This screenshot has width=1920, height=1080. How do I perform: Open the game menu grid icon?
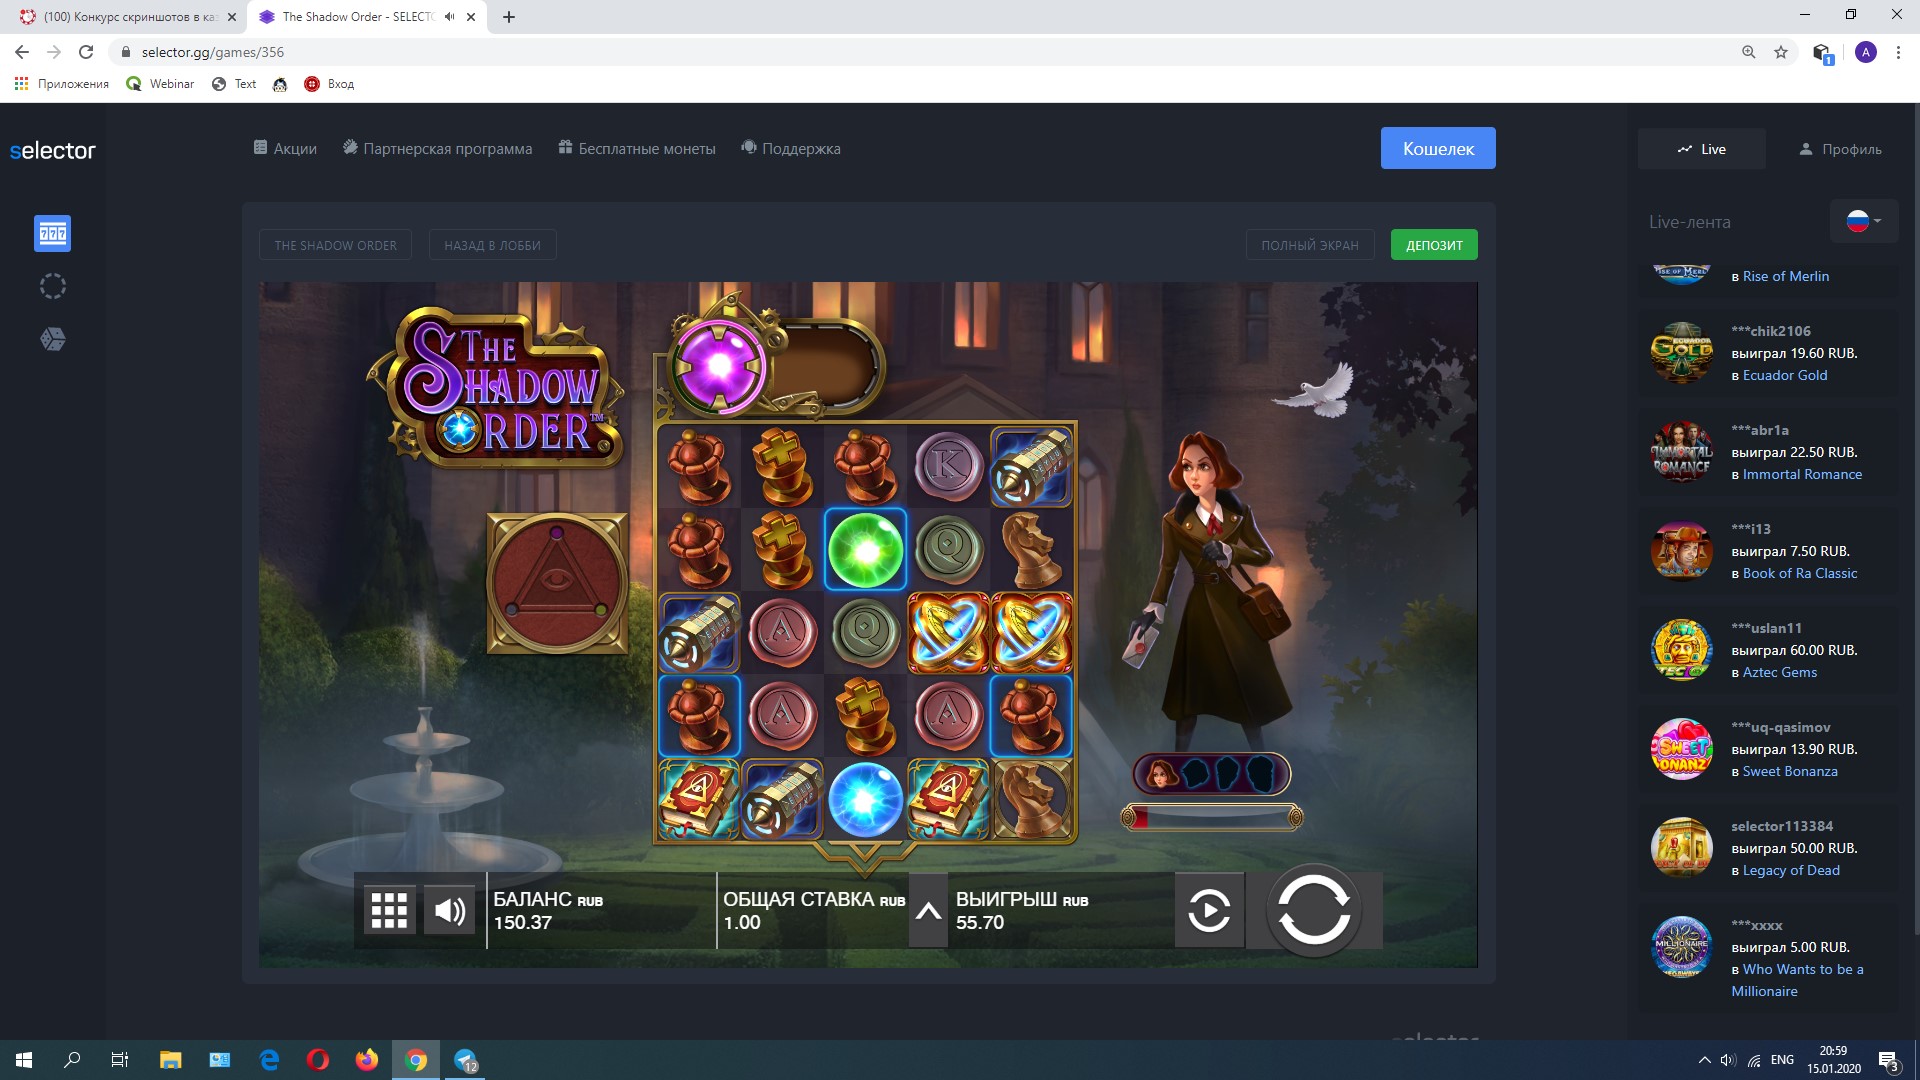click(389, 910)
